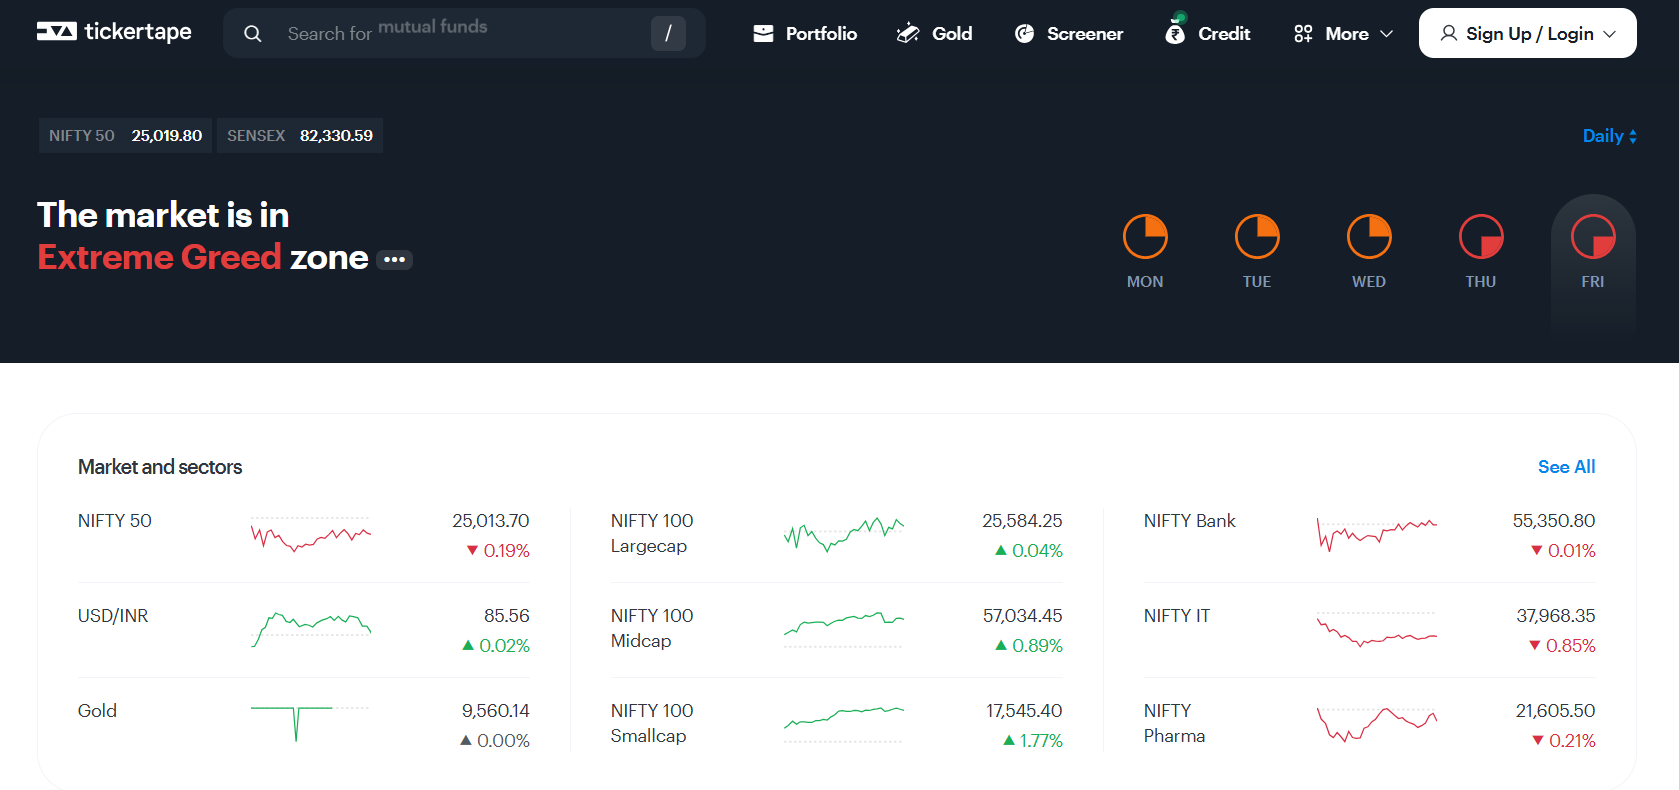1679x790 pixels.
Task: Select Monday's market mood pie icon
Action: (1145, 238)
